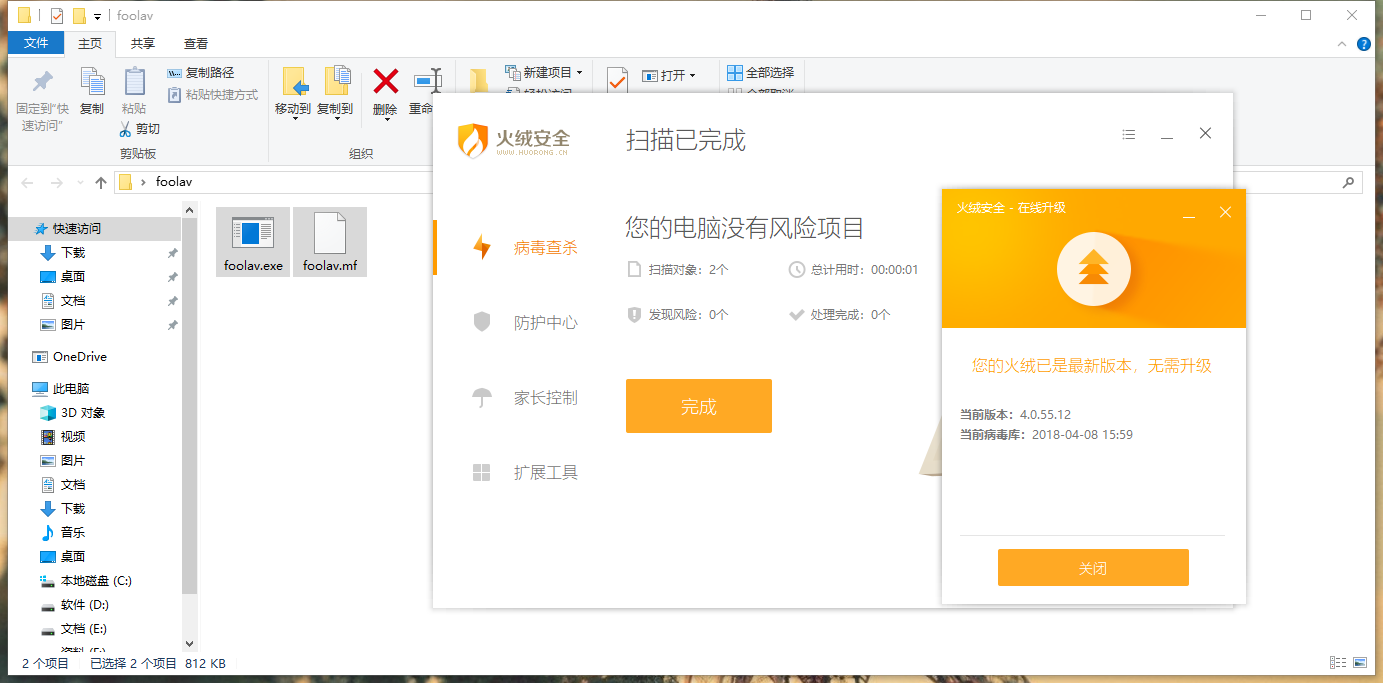This screenshot has width=1383, height=683.
Task: Open the 复制到 dropdown arrow
Action: tap(336, 120)
